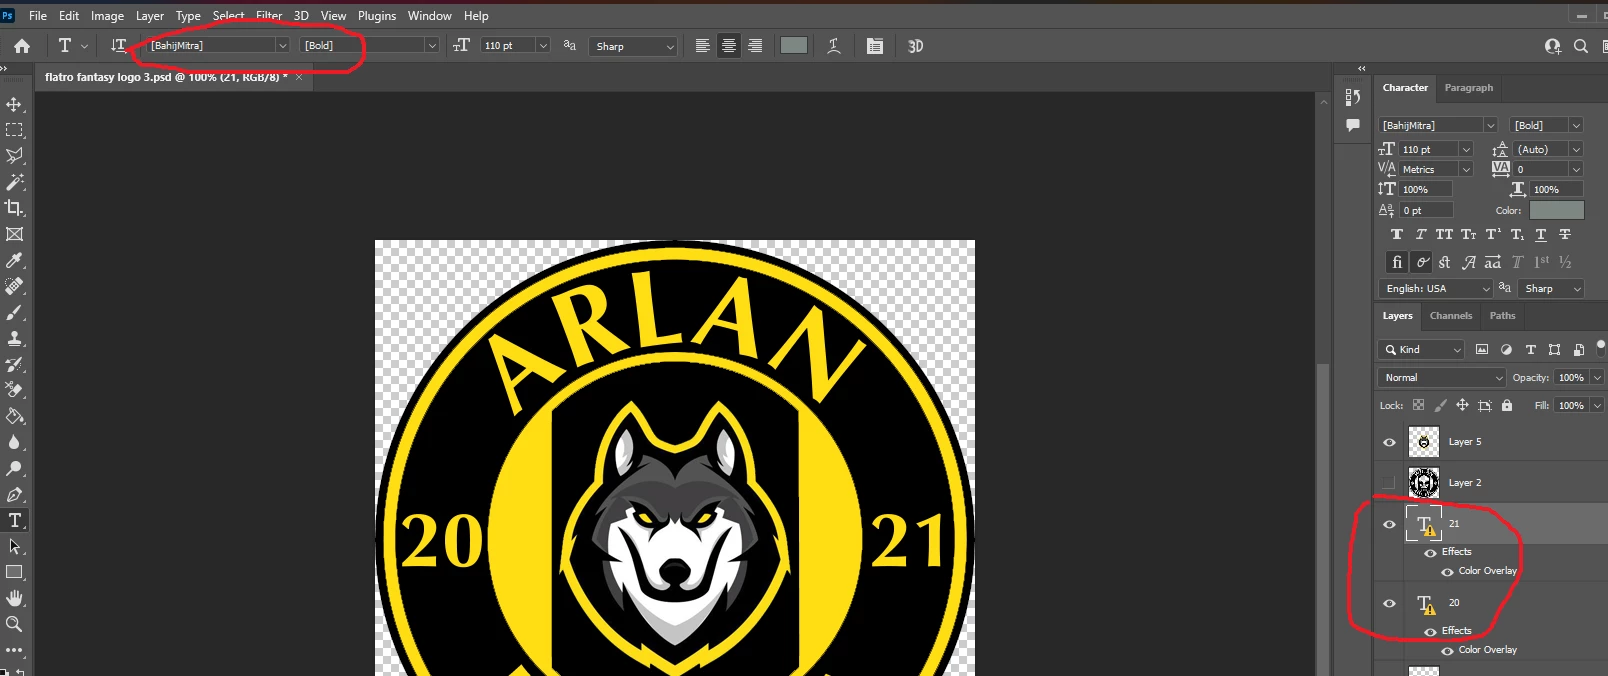1608x676 pixels.
Task: Open the Plugins menu
Action: pos(377,16)
